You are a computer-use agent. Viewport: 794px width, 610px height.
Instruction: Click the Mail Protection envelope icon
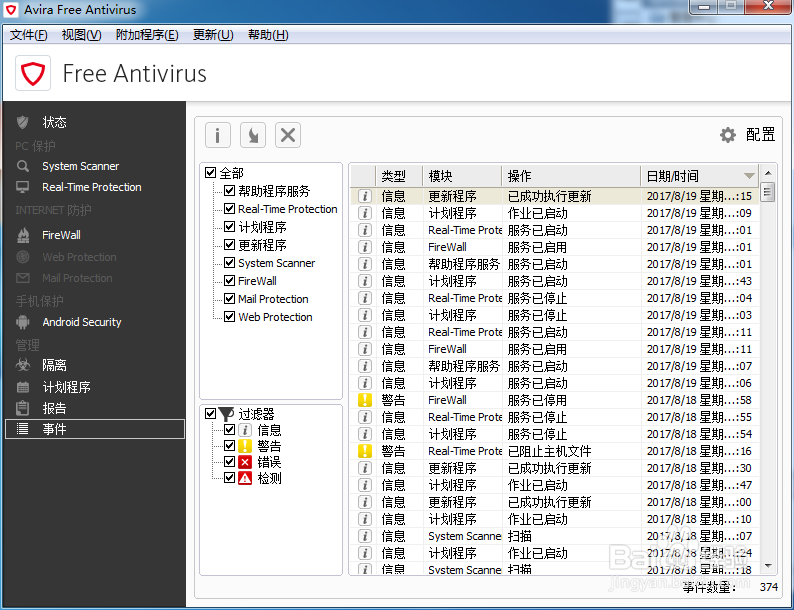tap(23, 278)
